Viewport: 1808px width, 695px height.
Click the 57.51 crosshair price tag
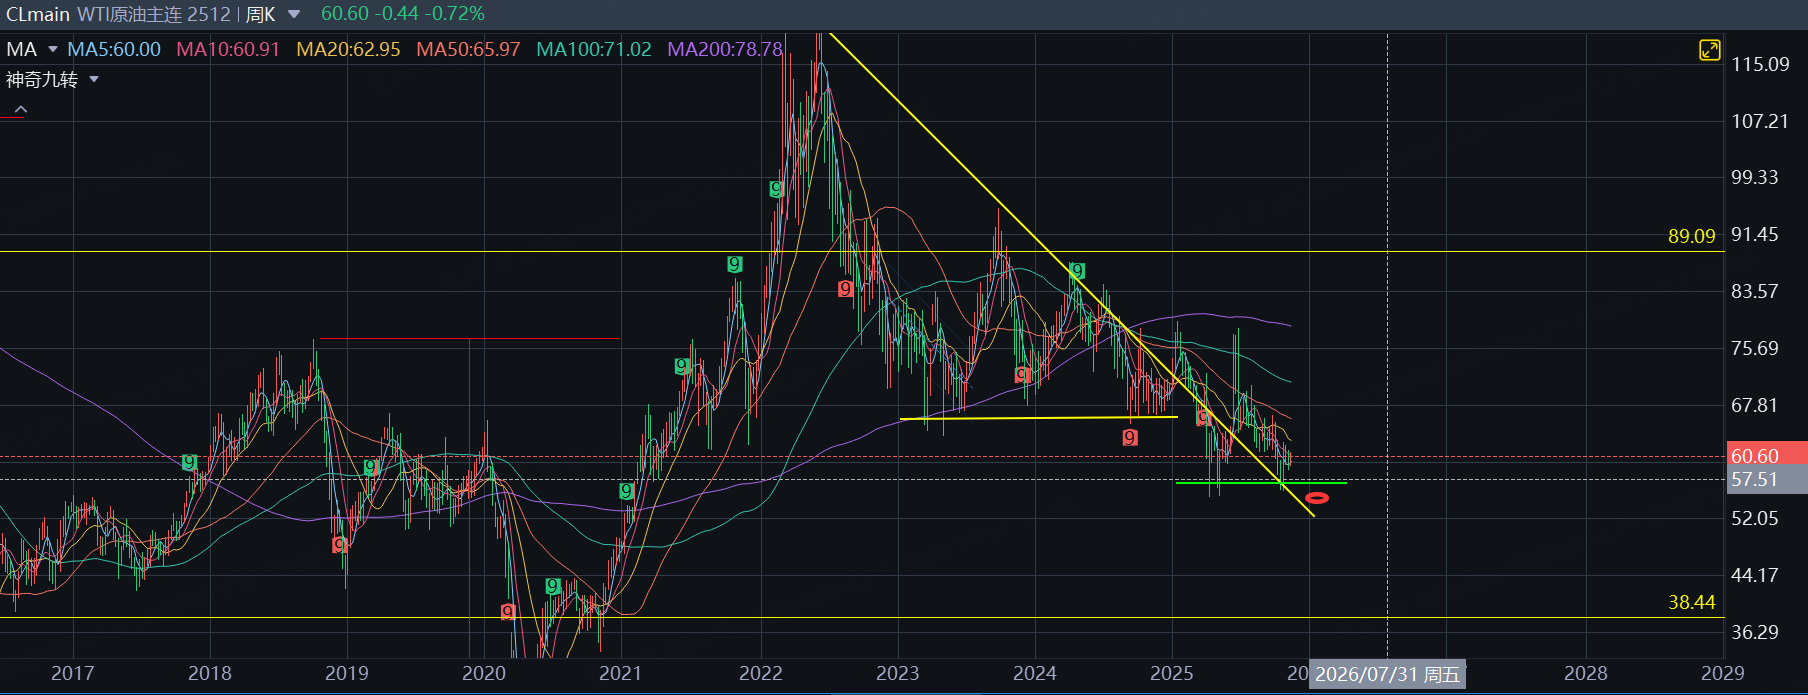tap(1767, 479)
